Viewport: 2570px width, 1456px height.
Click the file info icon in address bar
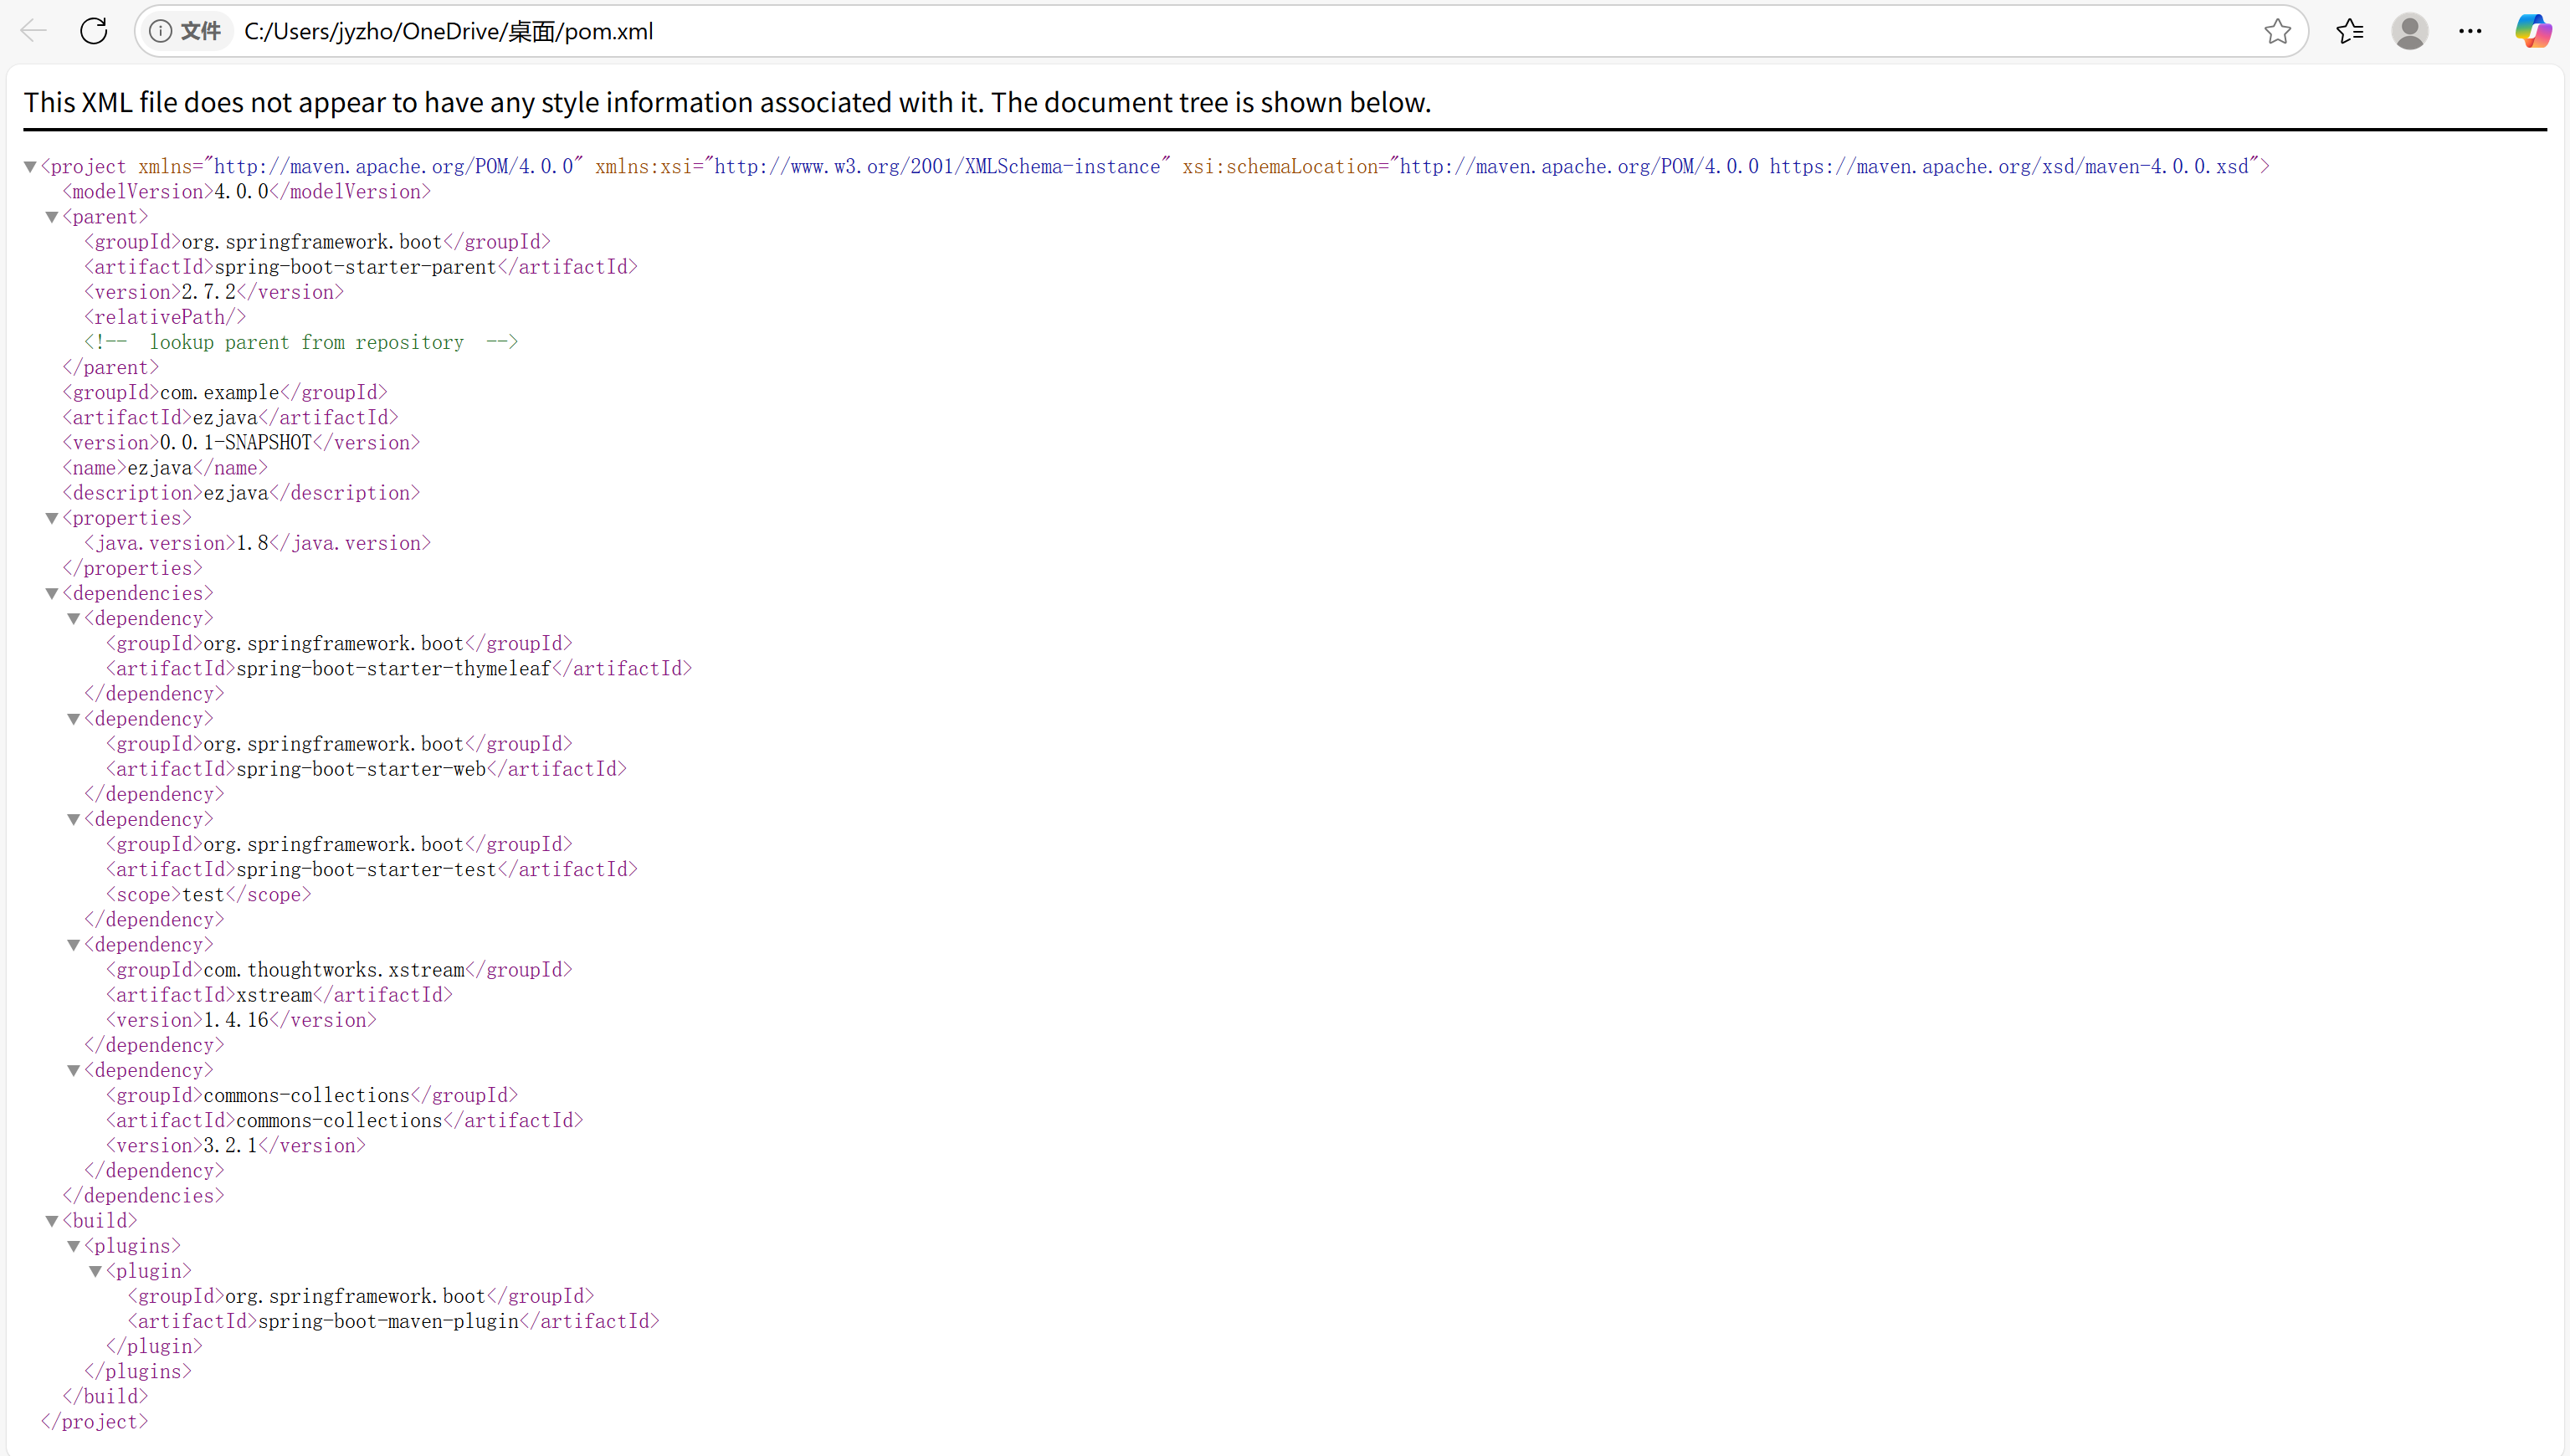(x=160, y=31)
